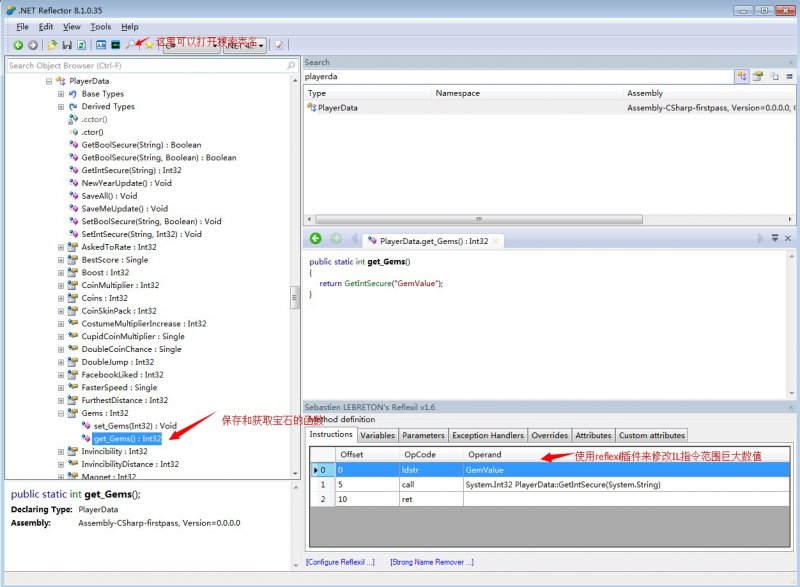Click the faded Forward arrow above the code view
800x587 pixels.
click(x=336, y=239)
